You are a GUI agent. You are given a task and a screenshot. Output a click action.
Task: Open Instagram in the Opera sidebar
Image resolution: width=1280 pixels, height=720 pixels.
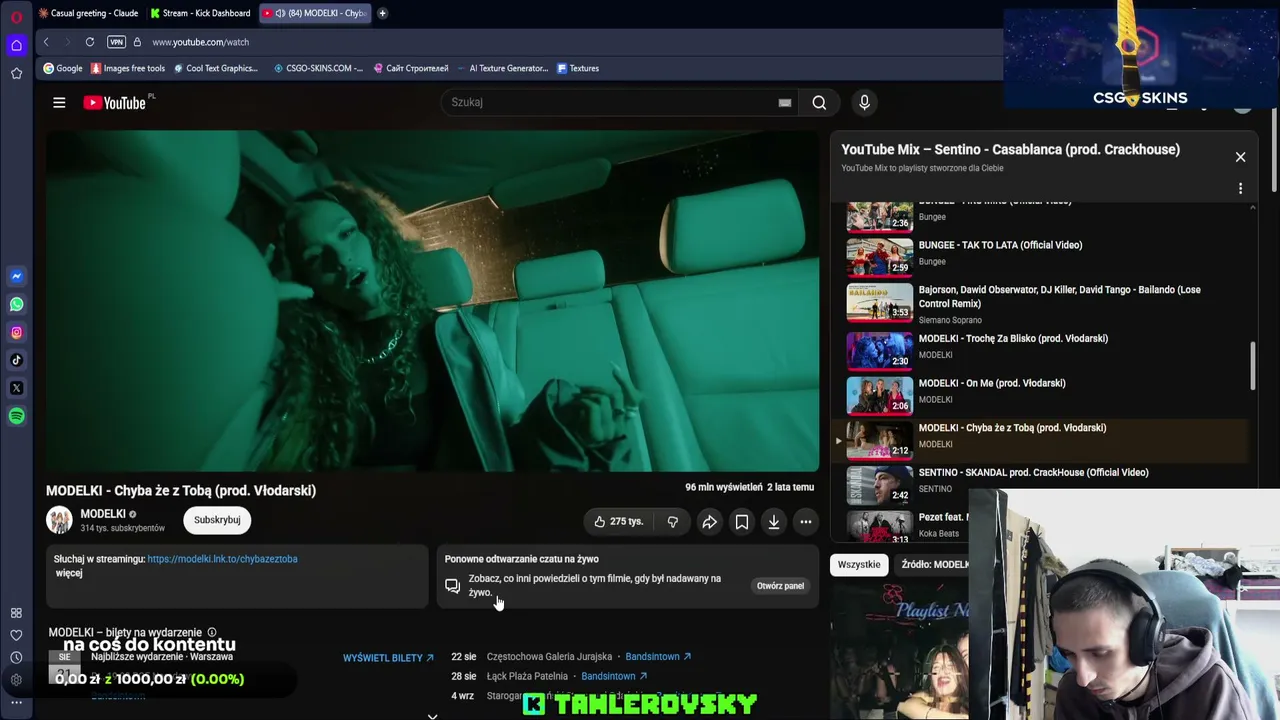16,332
